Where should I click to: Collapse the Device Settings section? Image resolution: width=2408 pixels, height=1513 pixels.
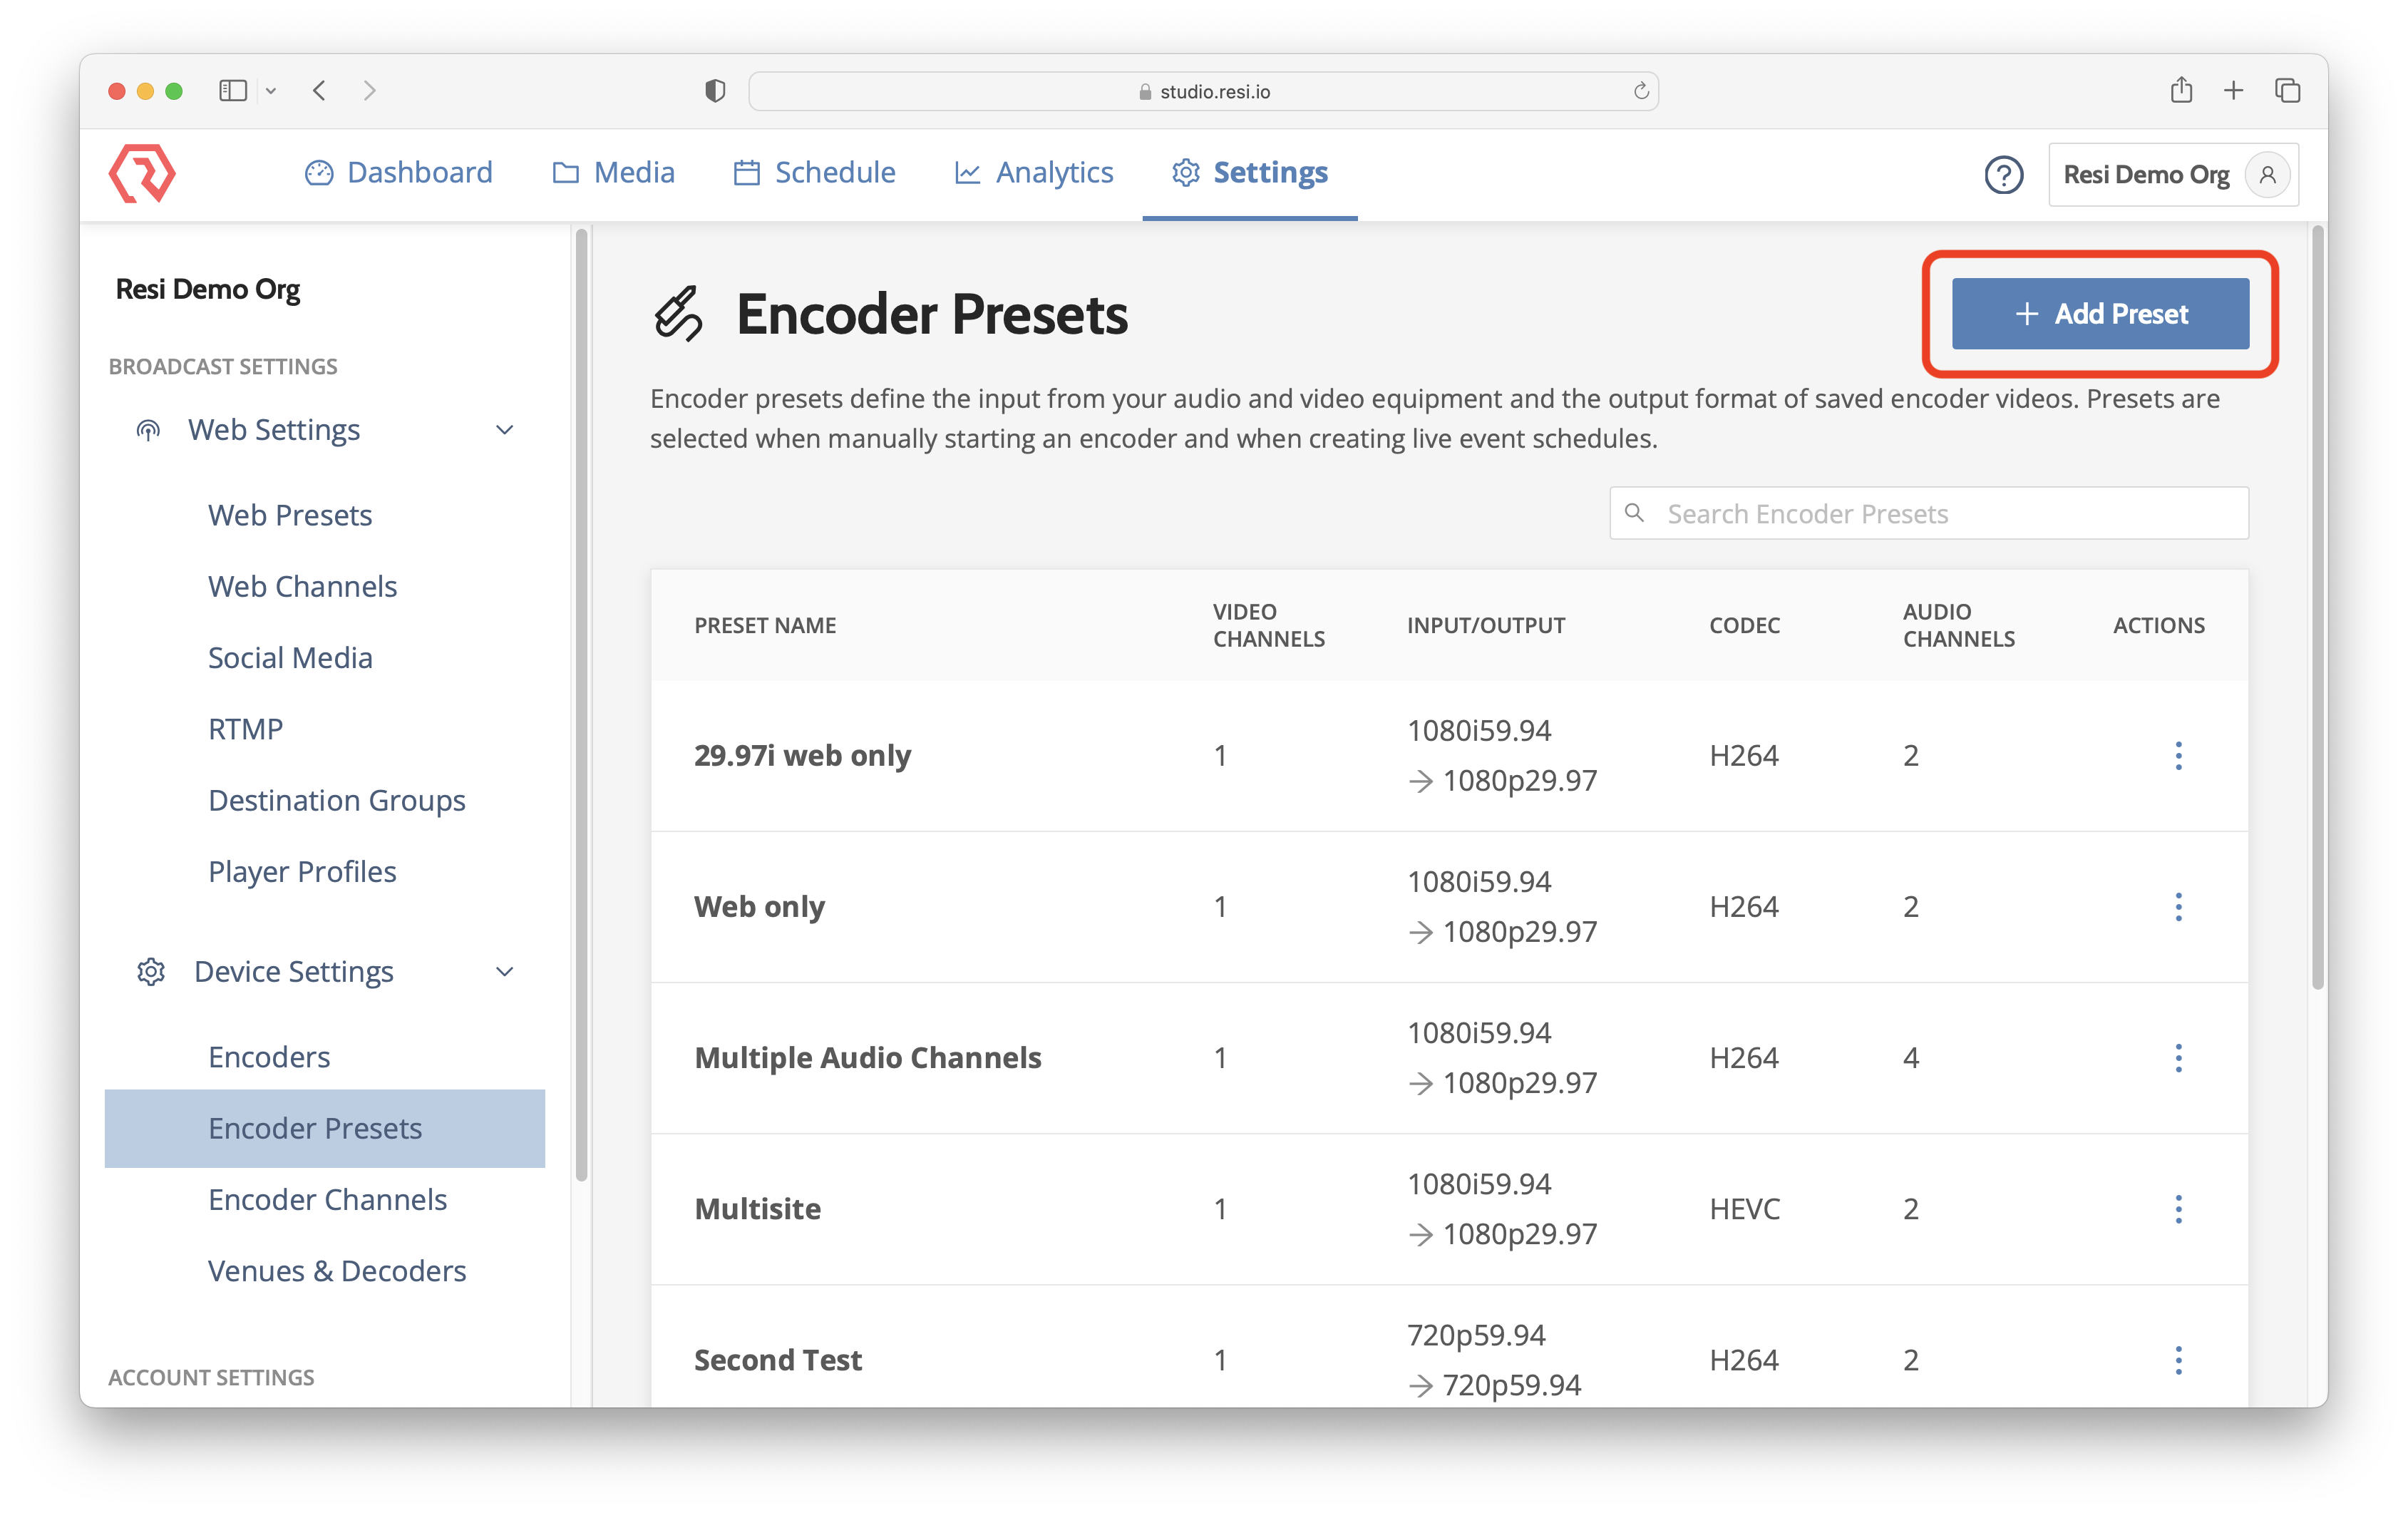tap(505, 972)
